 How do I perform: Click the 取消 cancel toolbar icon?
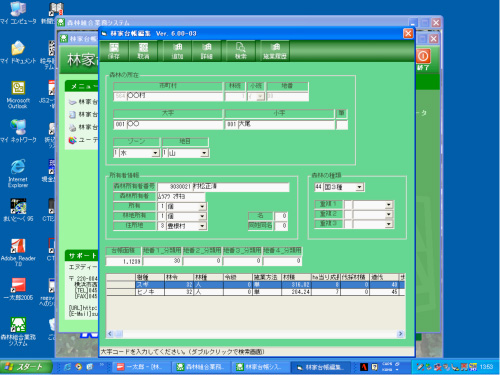point(143,51)
